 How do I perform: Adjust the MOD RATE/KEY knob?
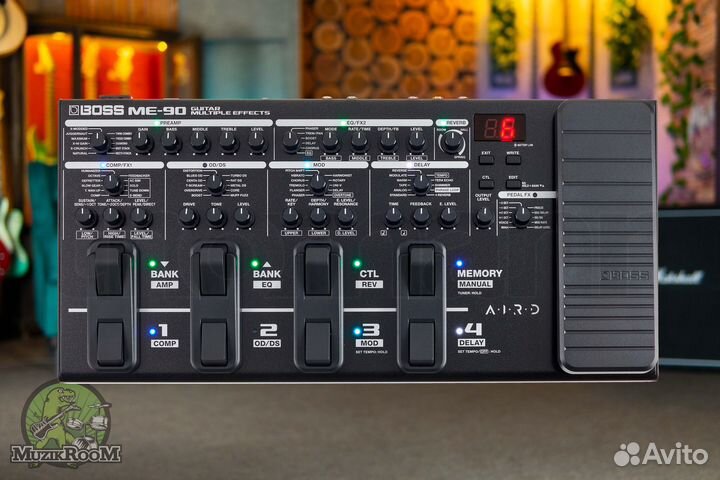click(x=291, y=217)
